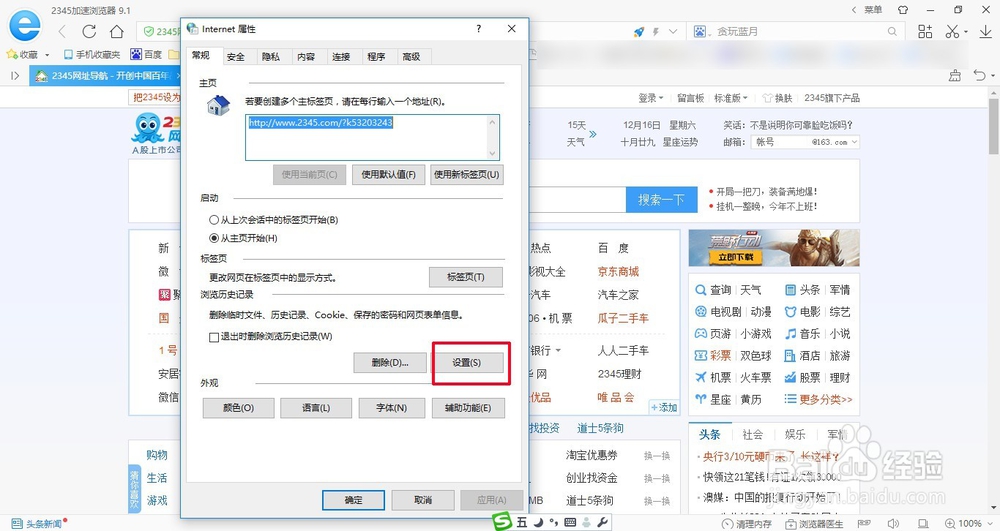The width and height of the screenshot is (1000, 531).
Task: Click the page vertical scrollbar thumb
Action: [994, 126]
